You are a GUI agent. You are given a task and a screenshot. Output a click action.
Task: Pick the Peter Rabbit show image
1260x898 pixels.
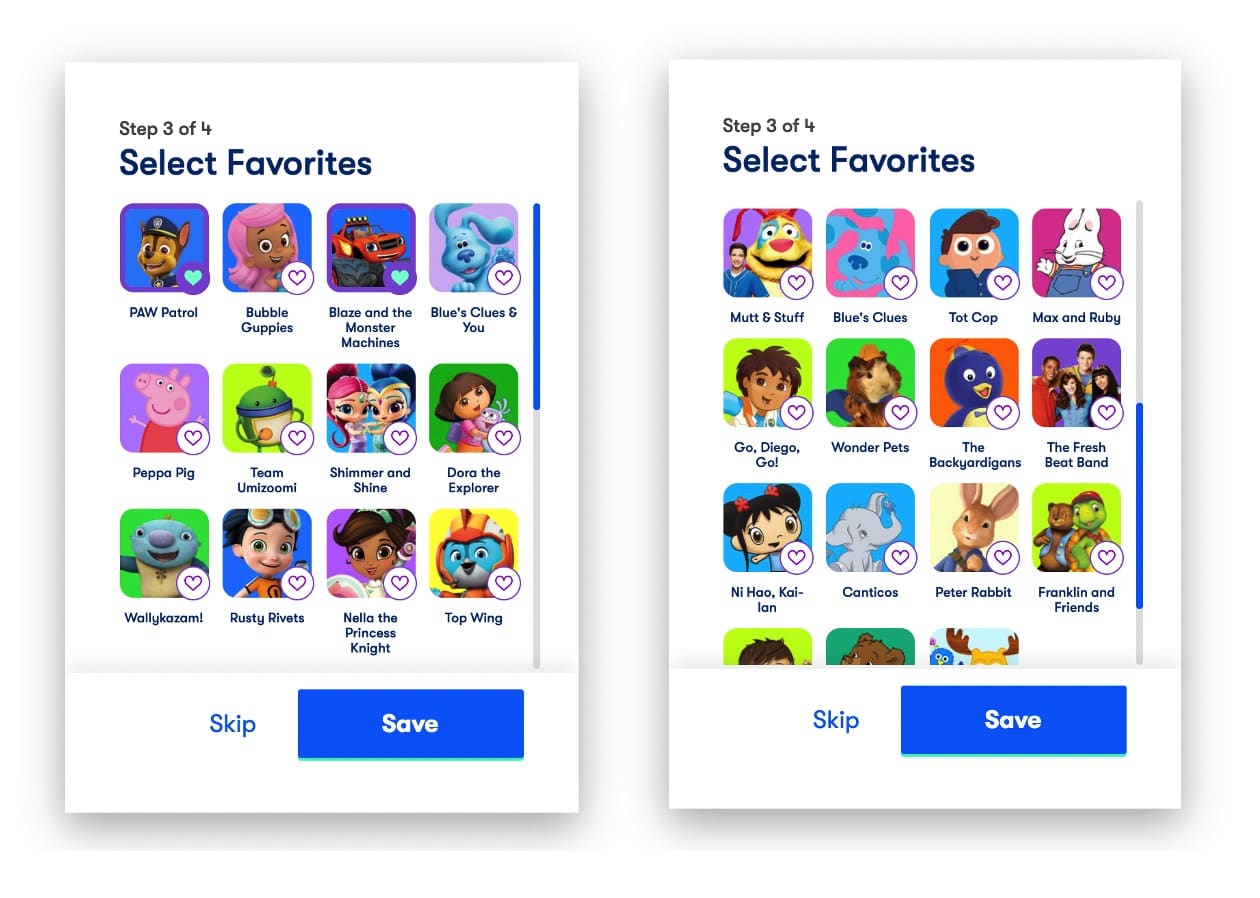[974, 528]
